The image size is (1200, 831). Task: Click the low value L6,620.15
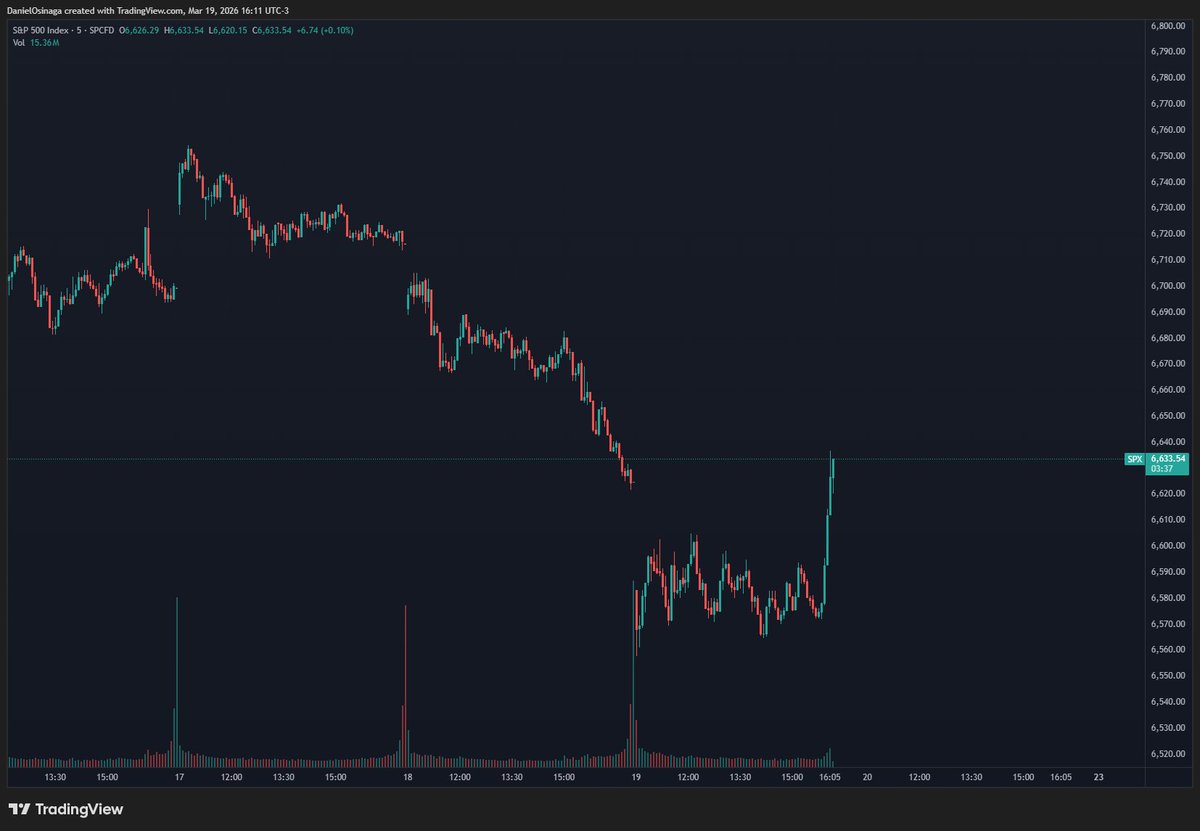(227, 30)
